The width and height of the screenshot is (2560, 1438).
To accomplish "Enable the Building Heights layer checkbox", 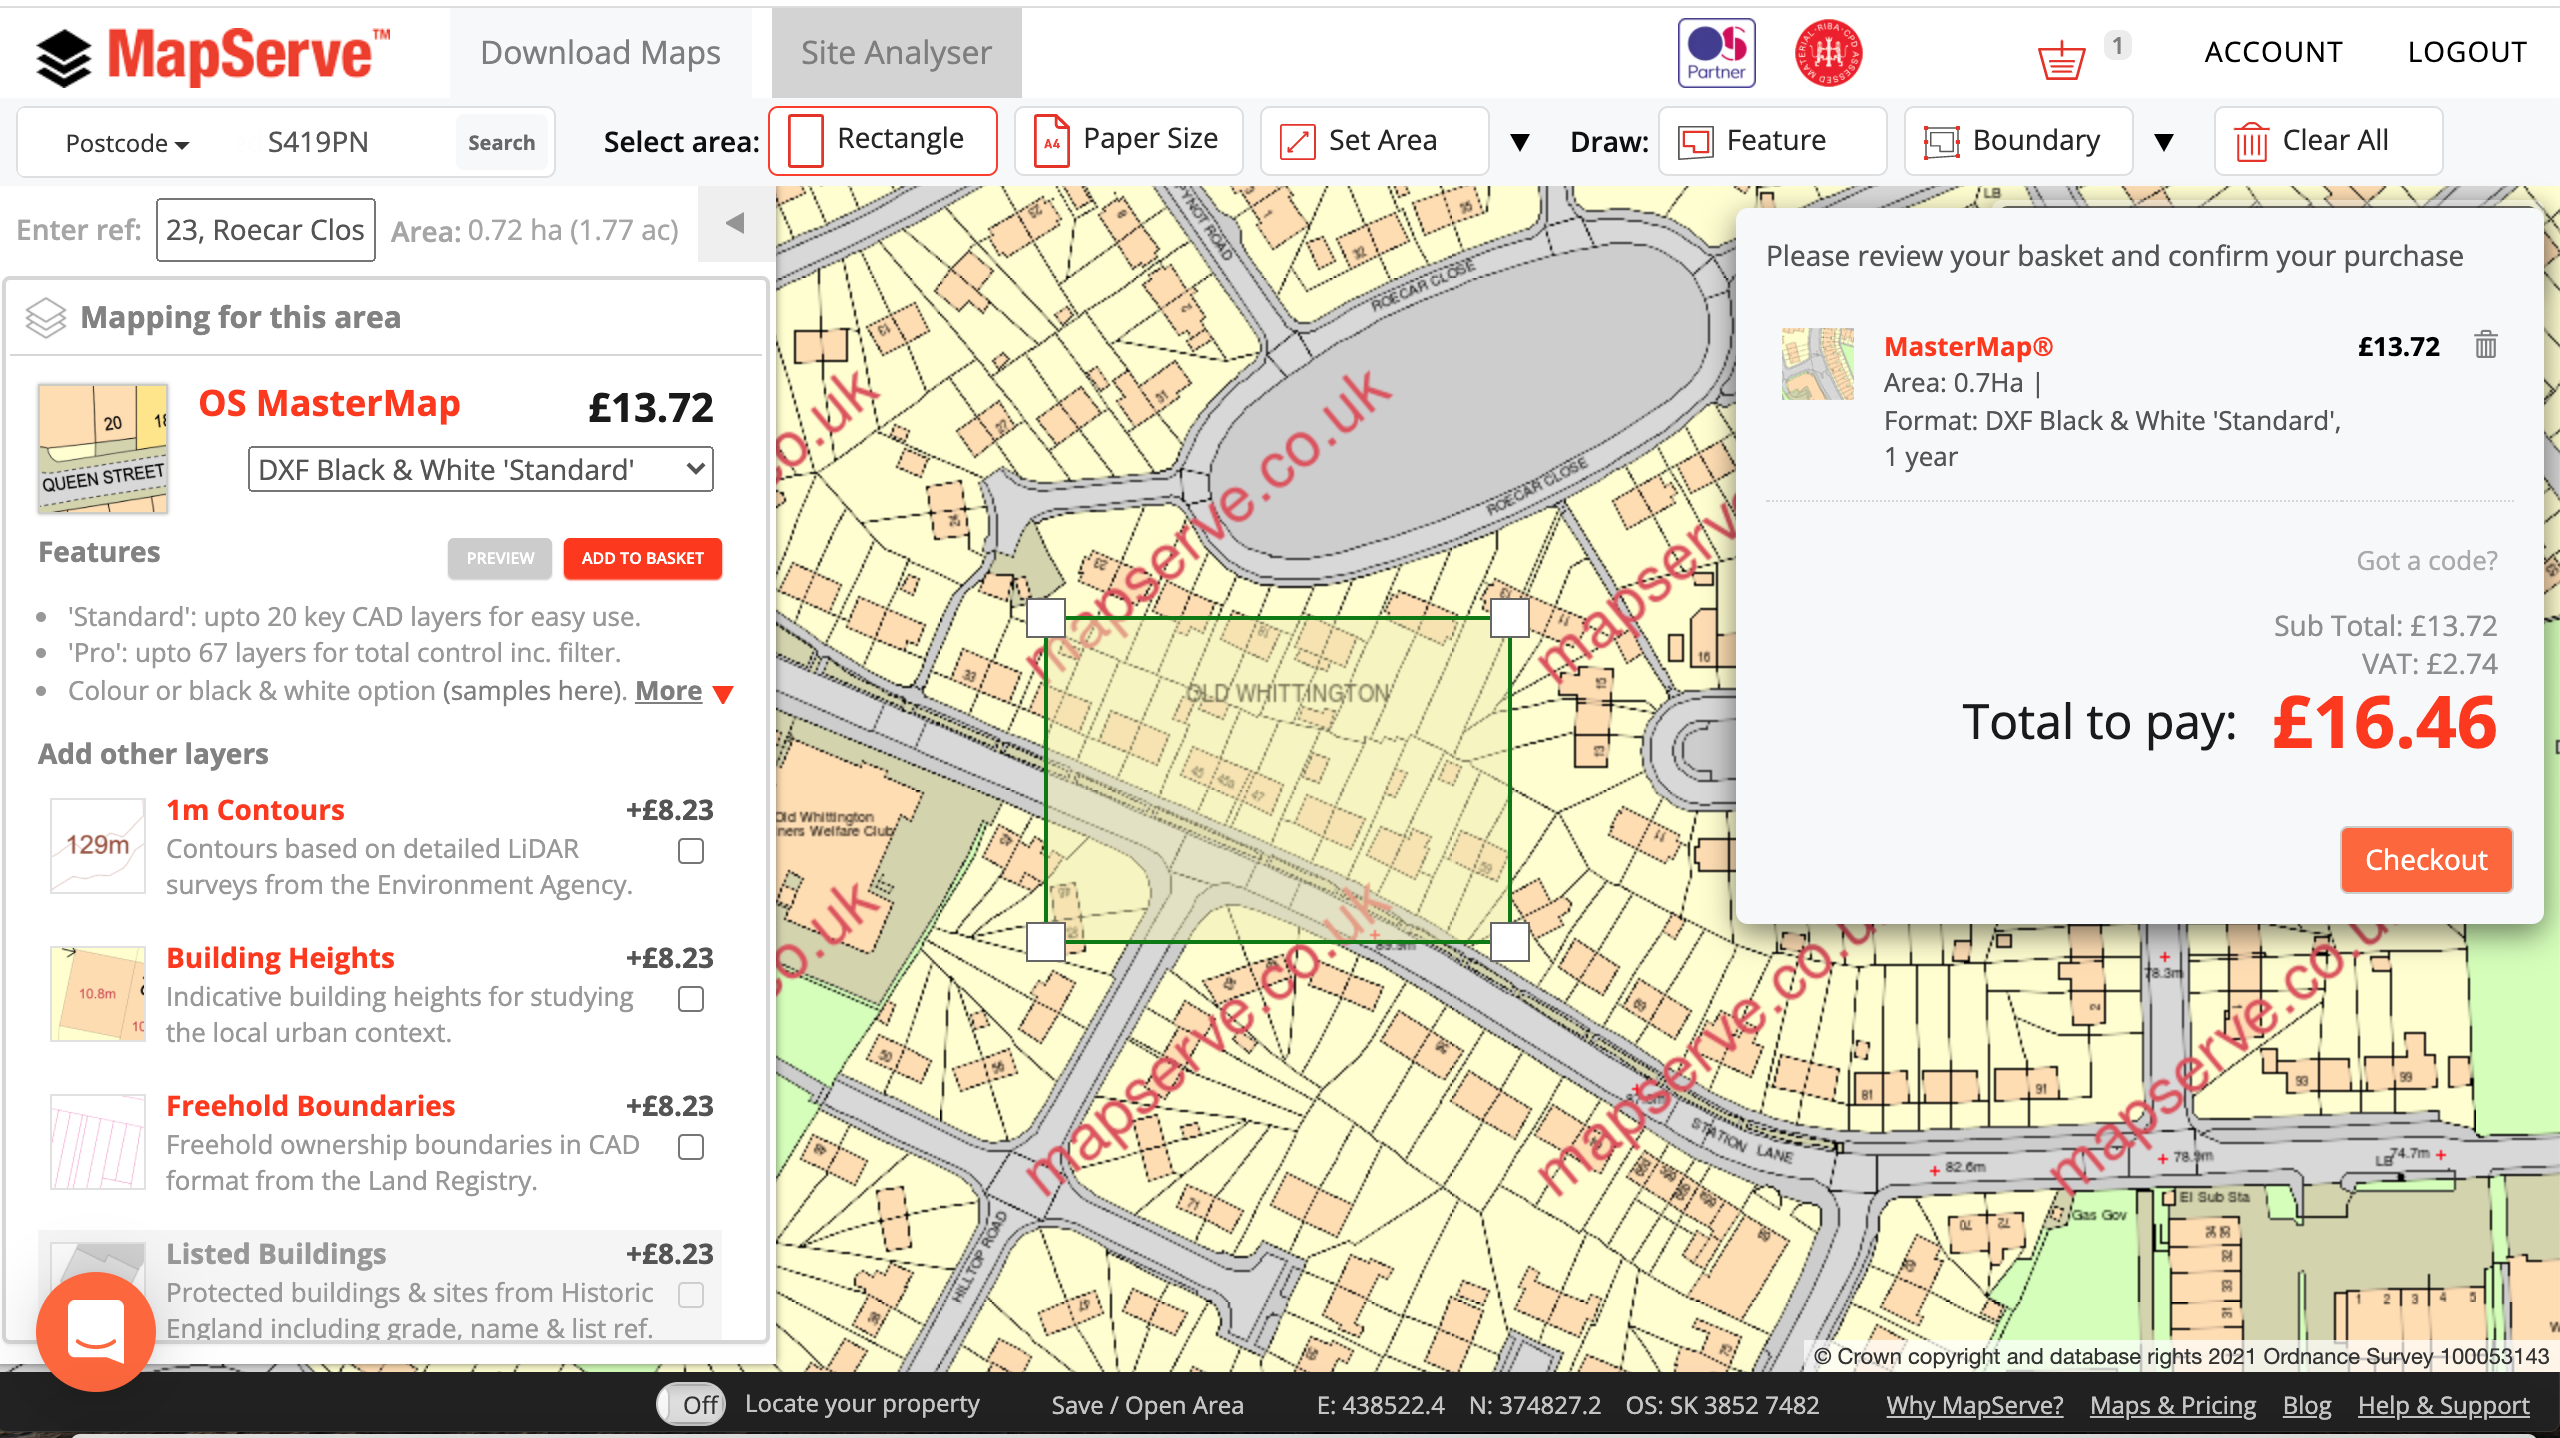I will 691,1000.
